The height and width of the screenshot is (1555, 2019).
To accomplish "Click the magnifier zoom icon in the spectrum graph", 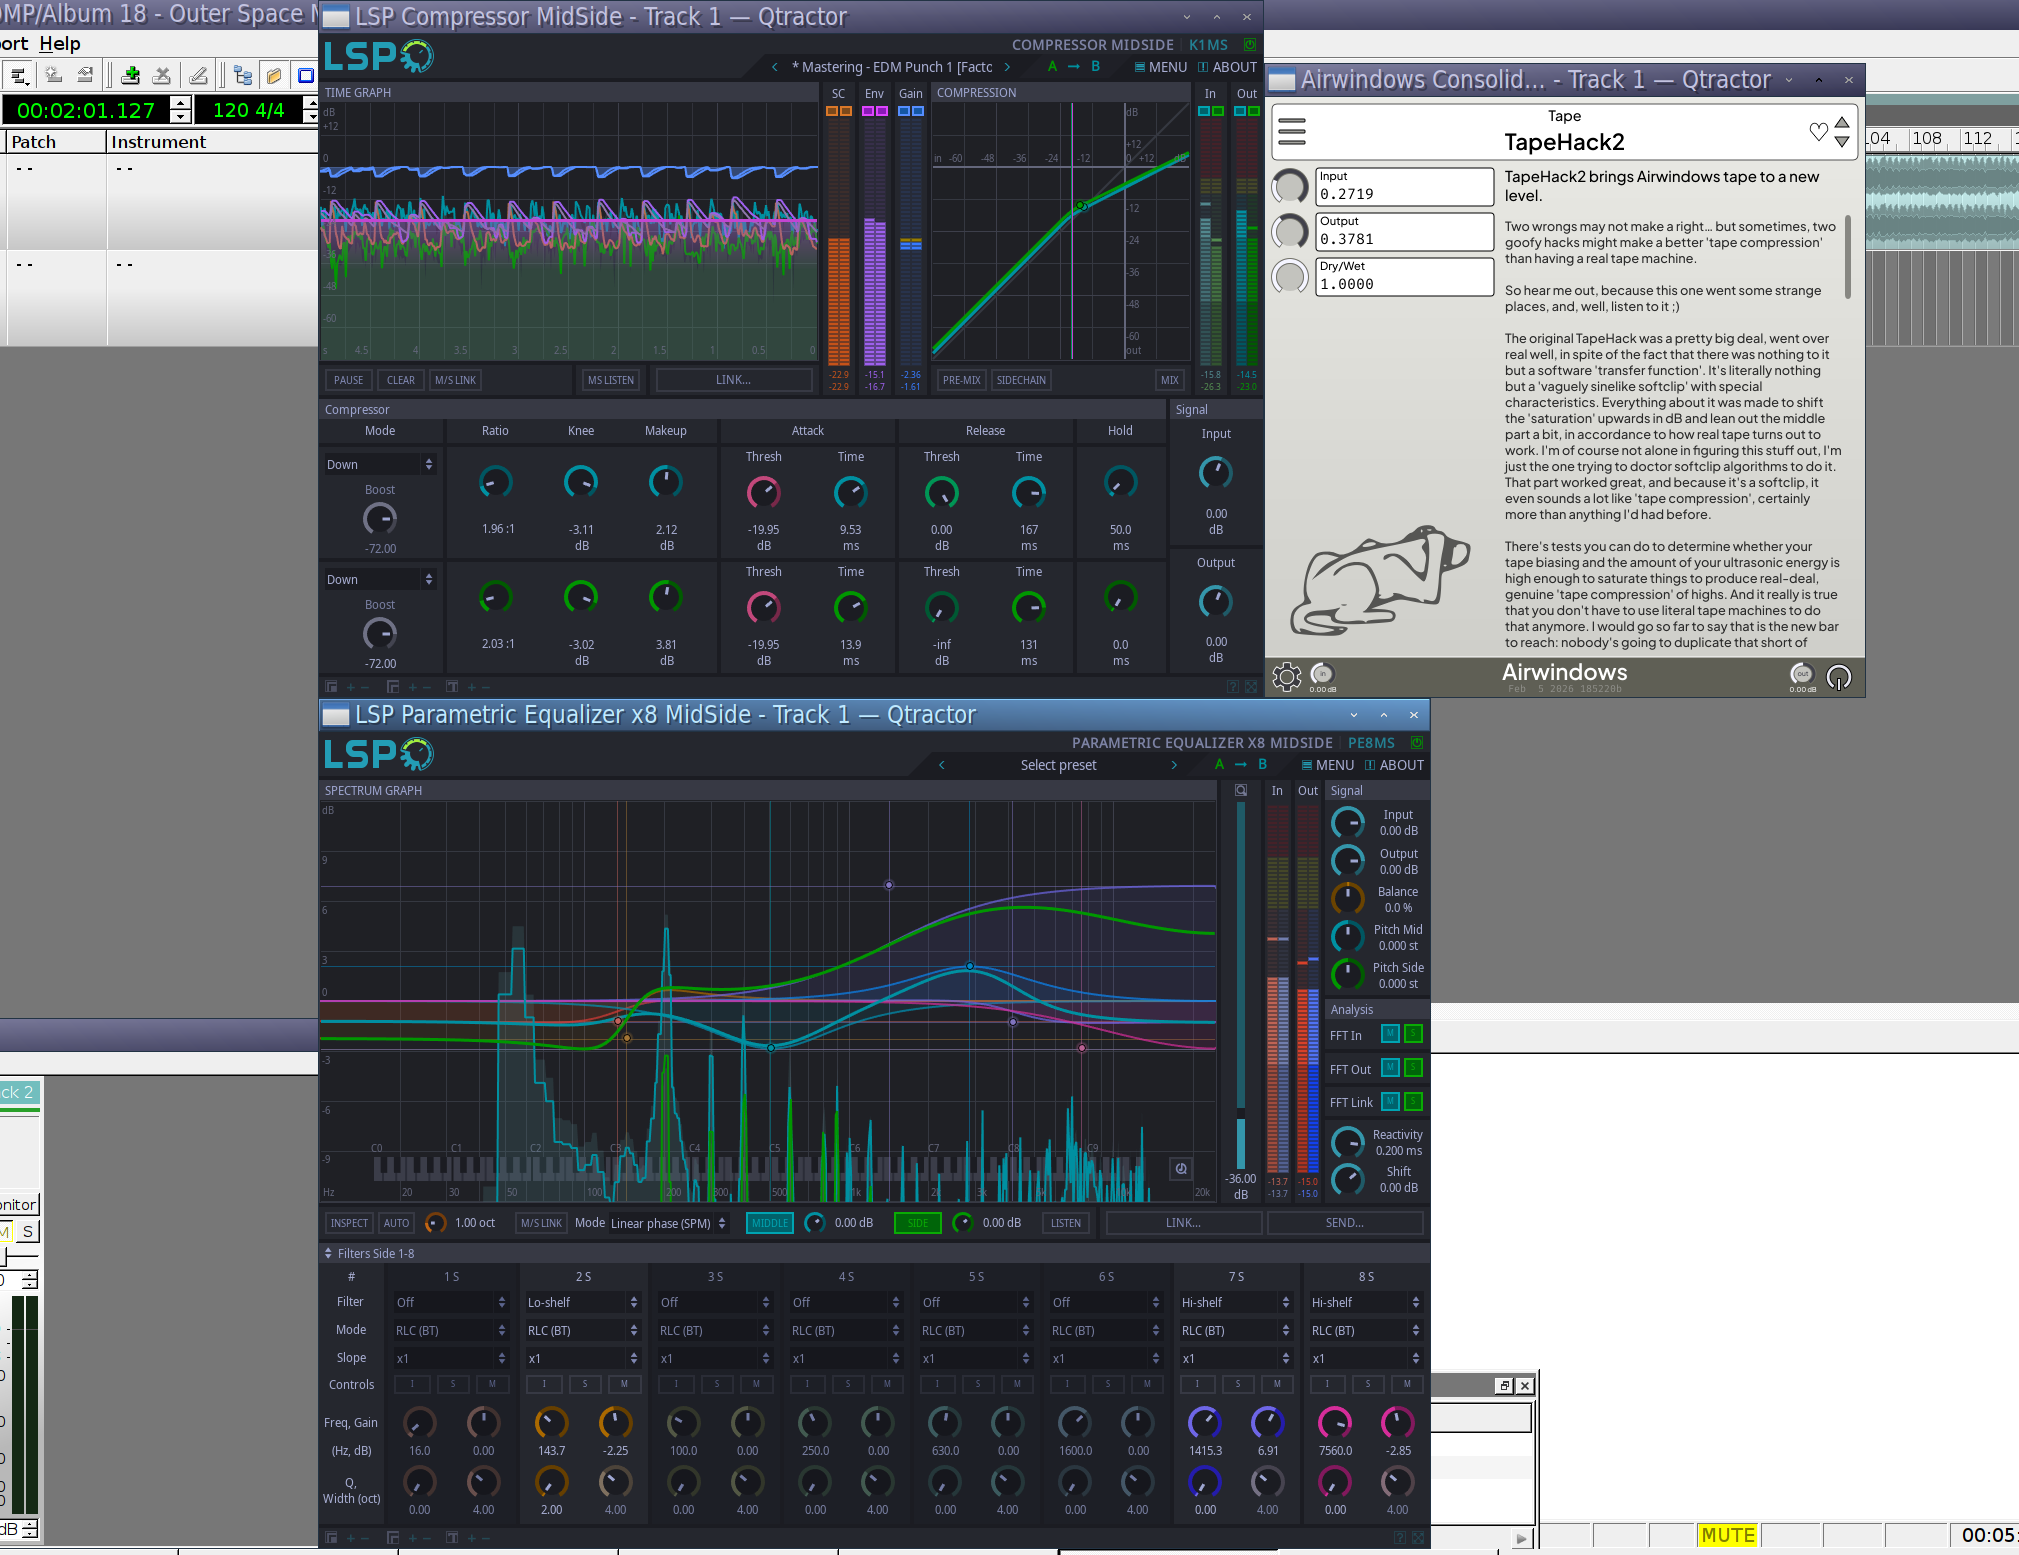I will 1241,790.
